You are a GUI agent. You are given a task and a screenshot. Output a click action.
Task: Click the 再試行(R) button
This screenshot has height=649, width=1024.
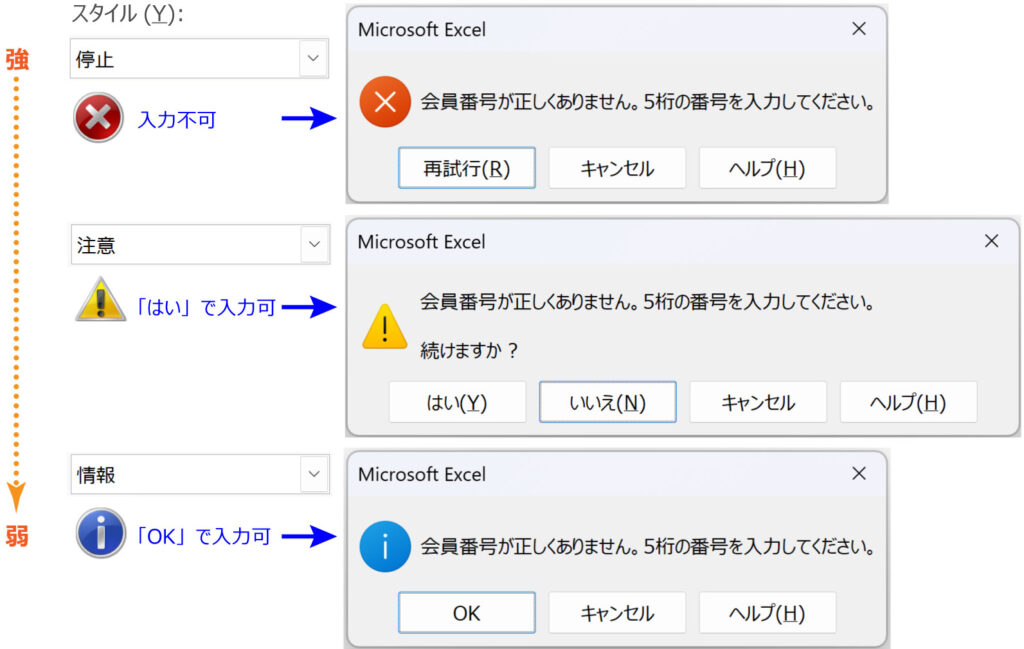(x=467, y=168)
